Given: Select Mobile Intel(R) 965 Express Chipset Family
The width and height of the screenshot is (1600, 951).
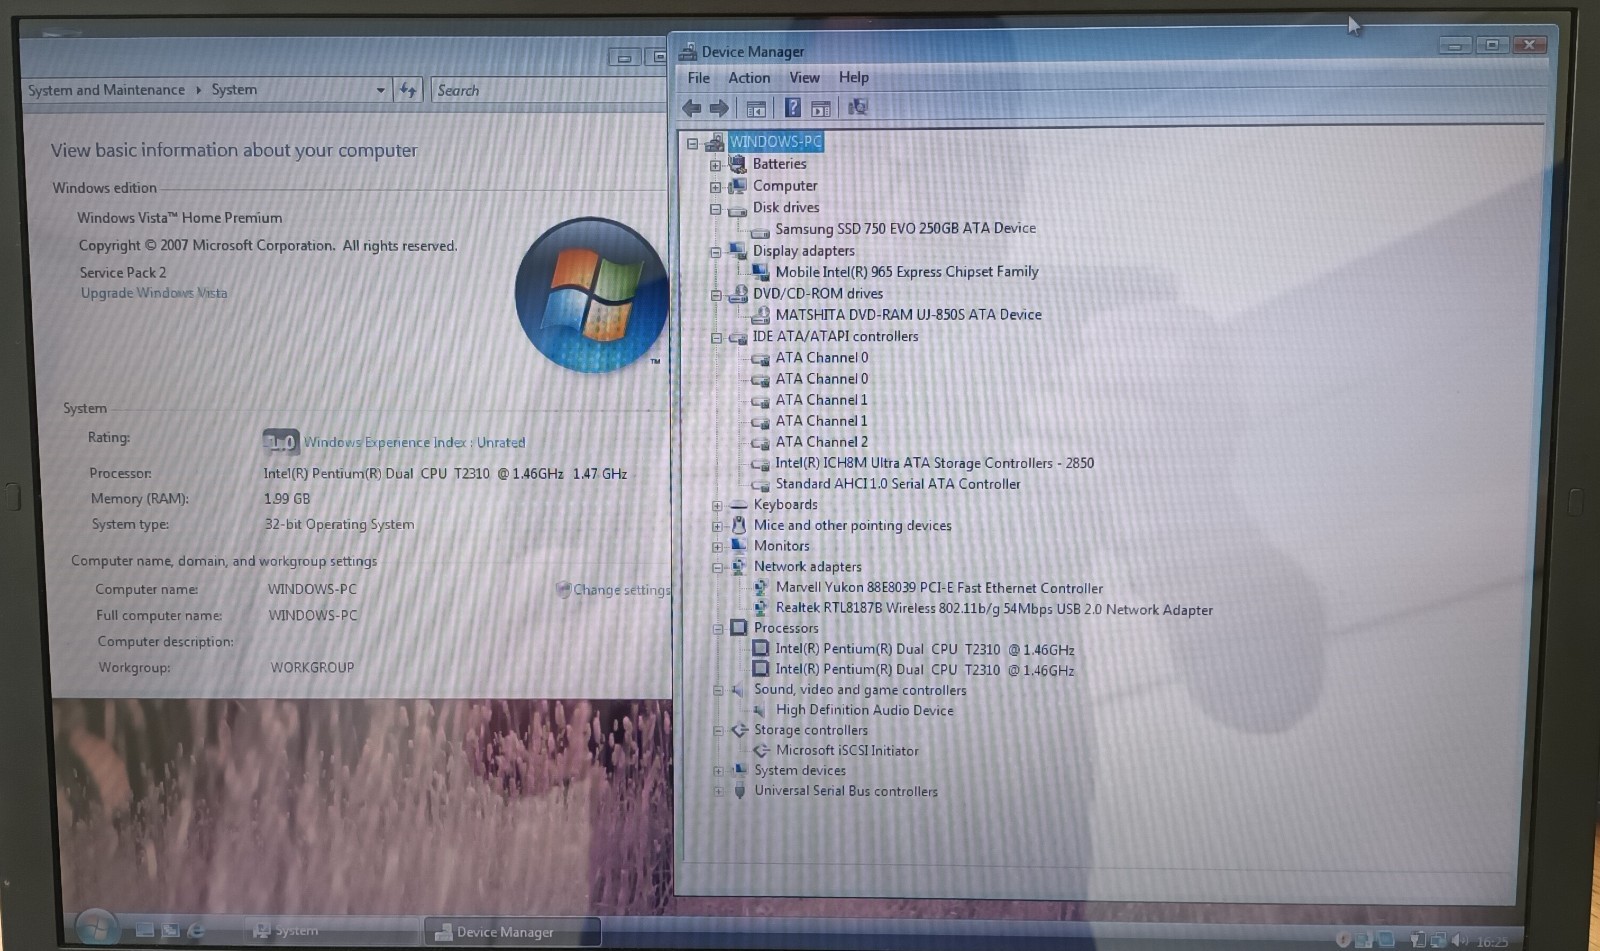Looking at the screenshot, I should [x=907, y=271].
